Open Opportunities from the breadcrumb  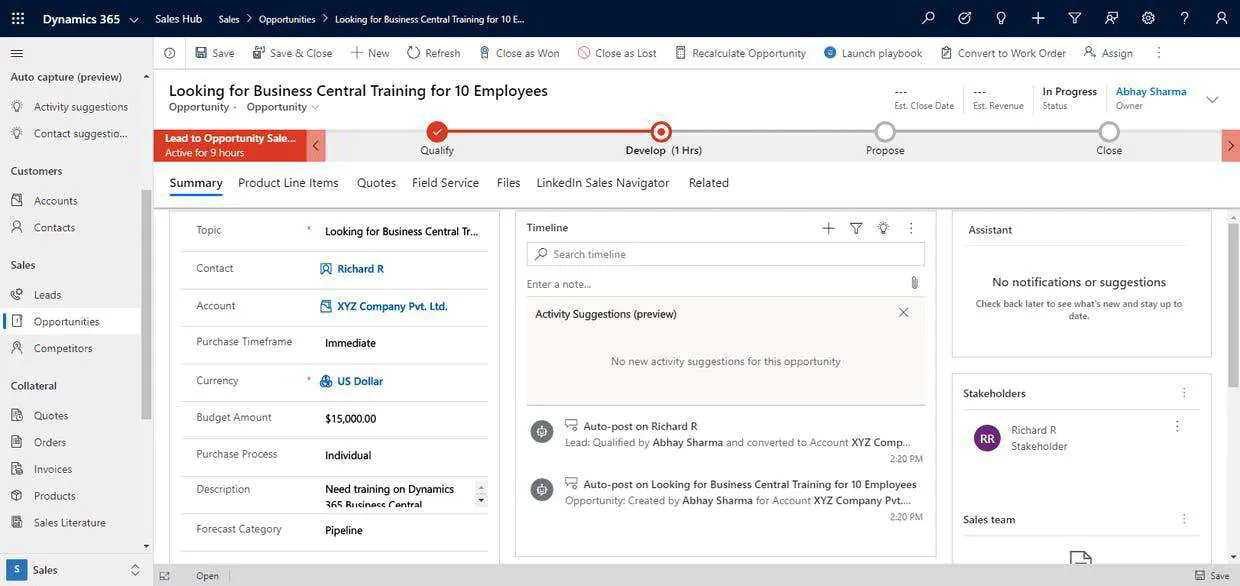tap(288, 17)
